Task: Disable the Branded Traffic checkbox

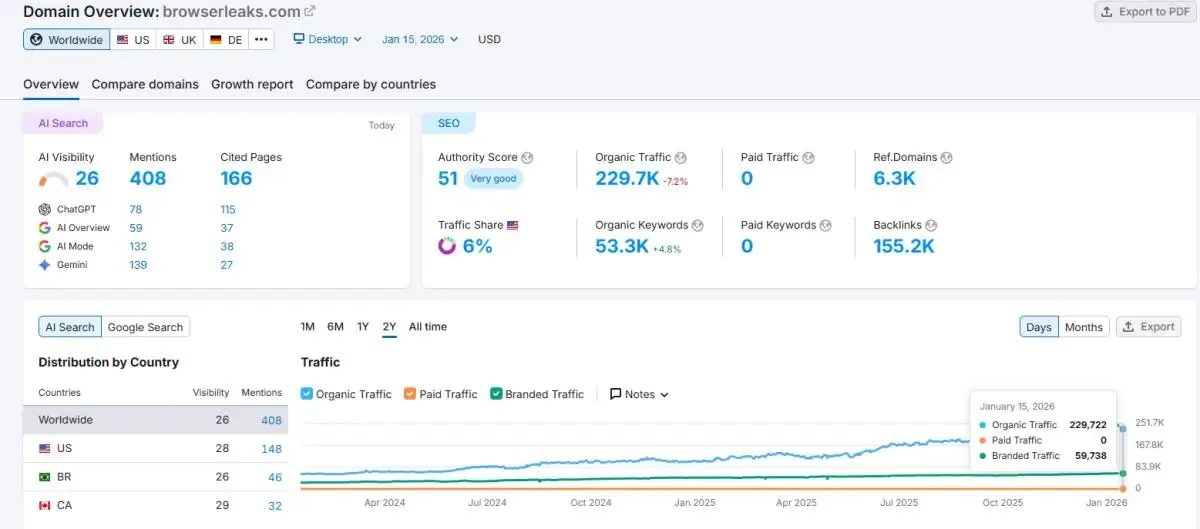Action: (x=496, y=394)
